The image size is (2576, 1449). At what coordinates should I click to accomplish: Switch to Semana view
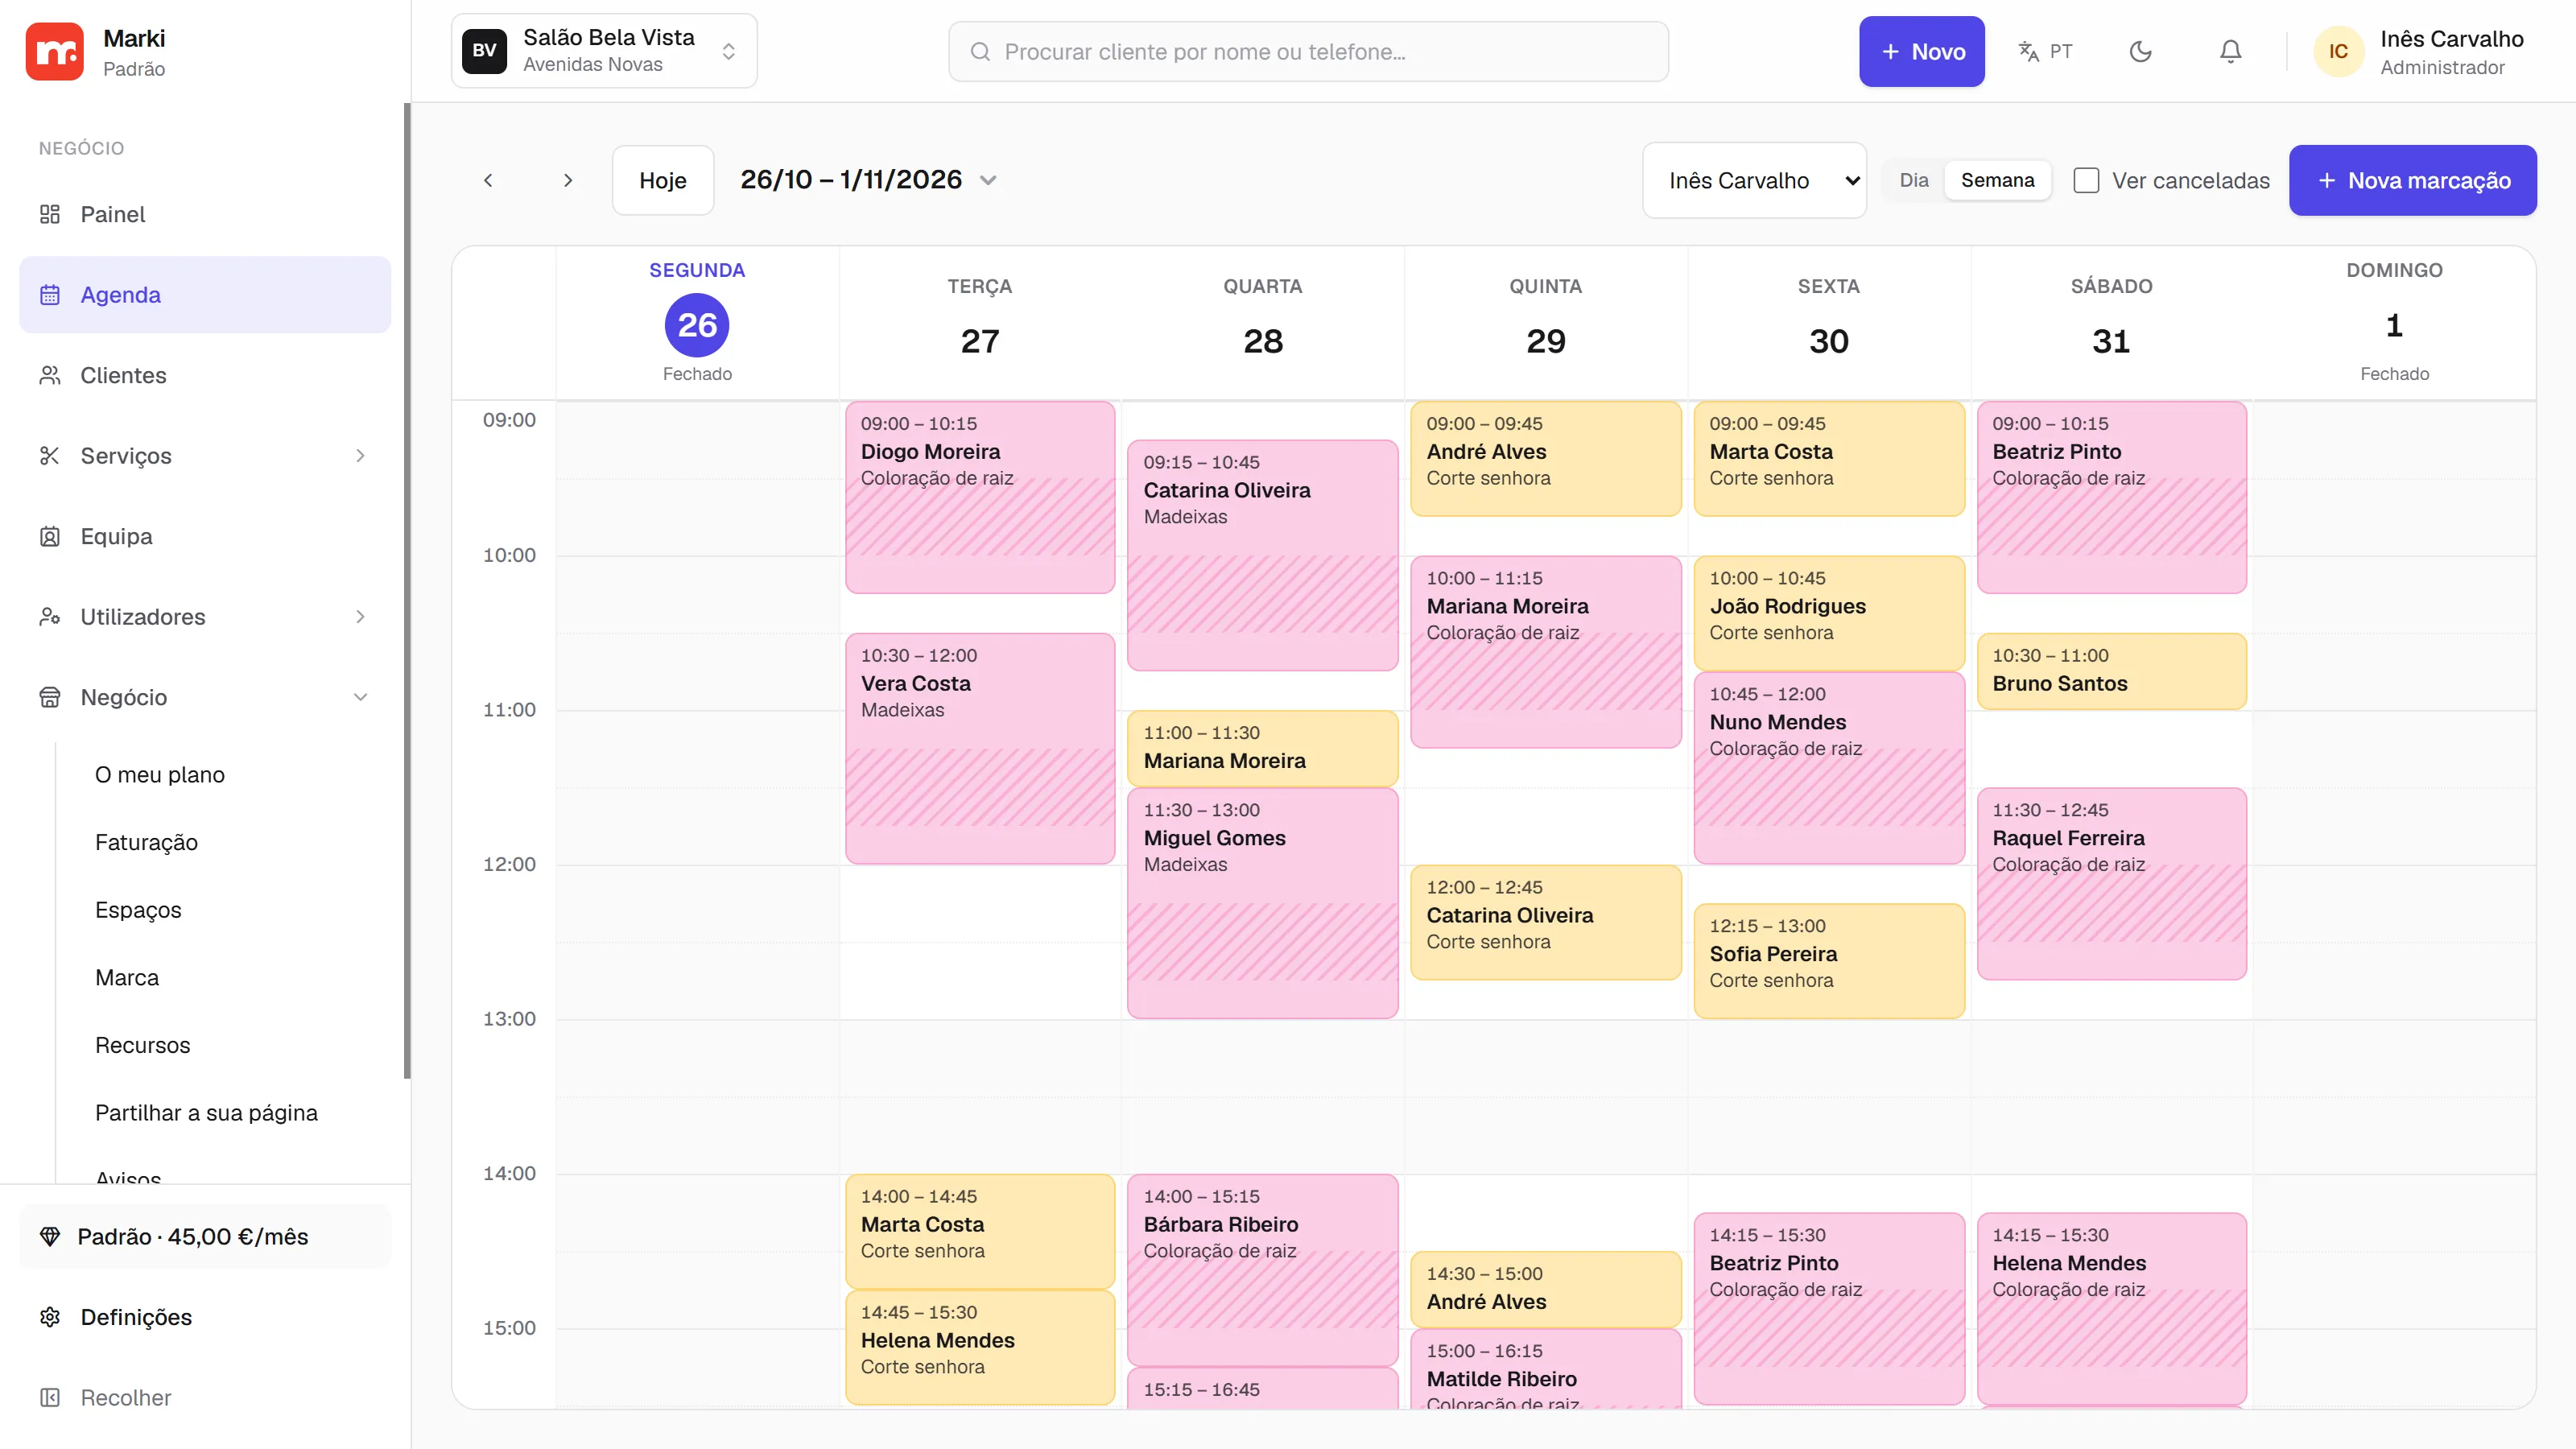click(x=1997, y=180)
